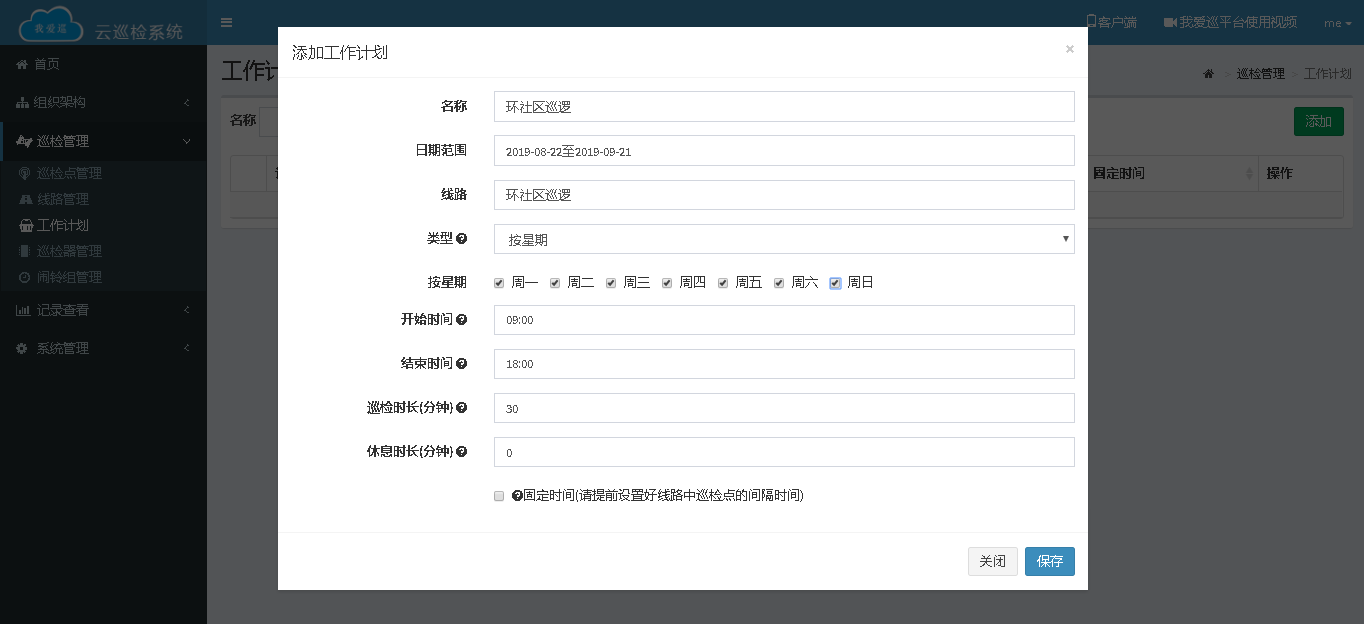Click the 组织架构 org-chart icon
The width and height of the screenshot is (1364, 624).
26,102
